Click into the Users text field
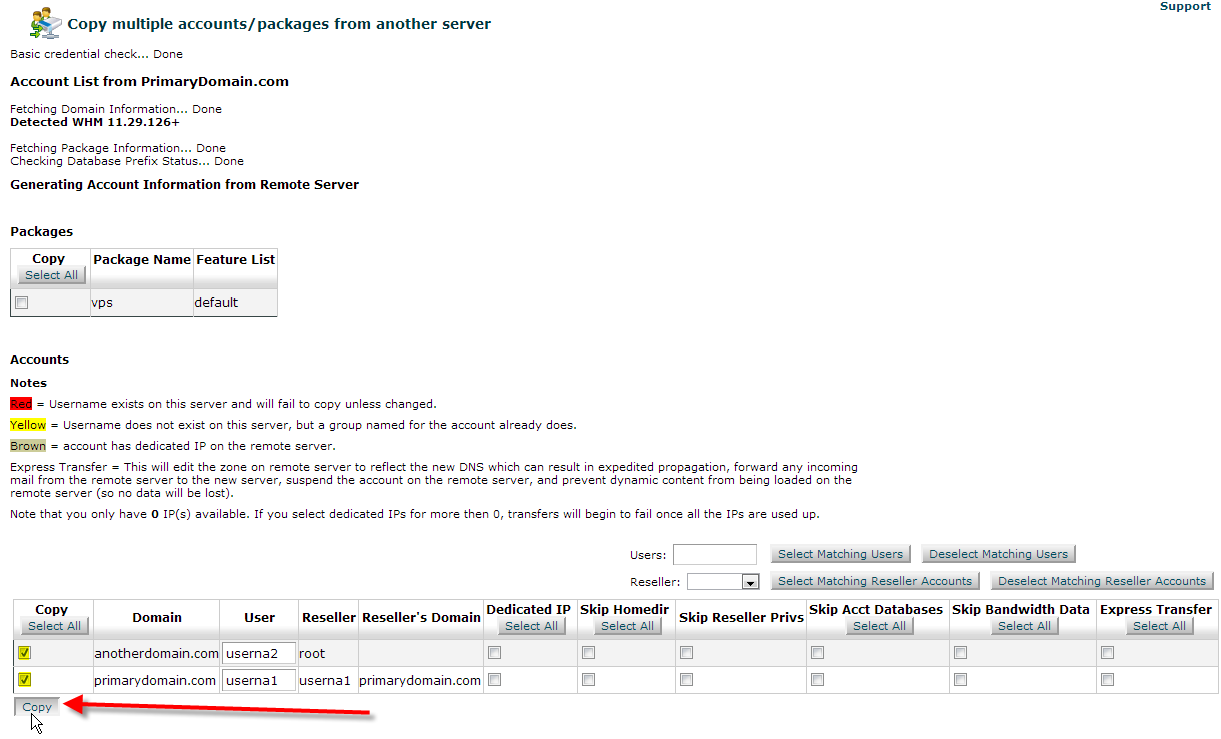Screen dimensions: 1221x739 [x=715, y=554]
